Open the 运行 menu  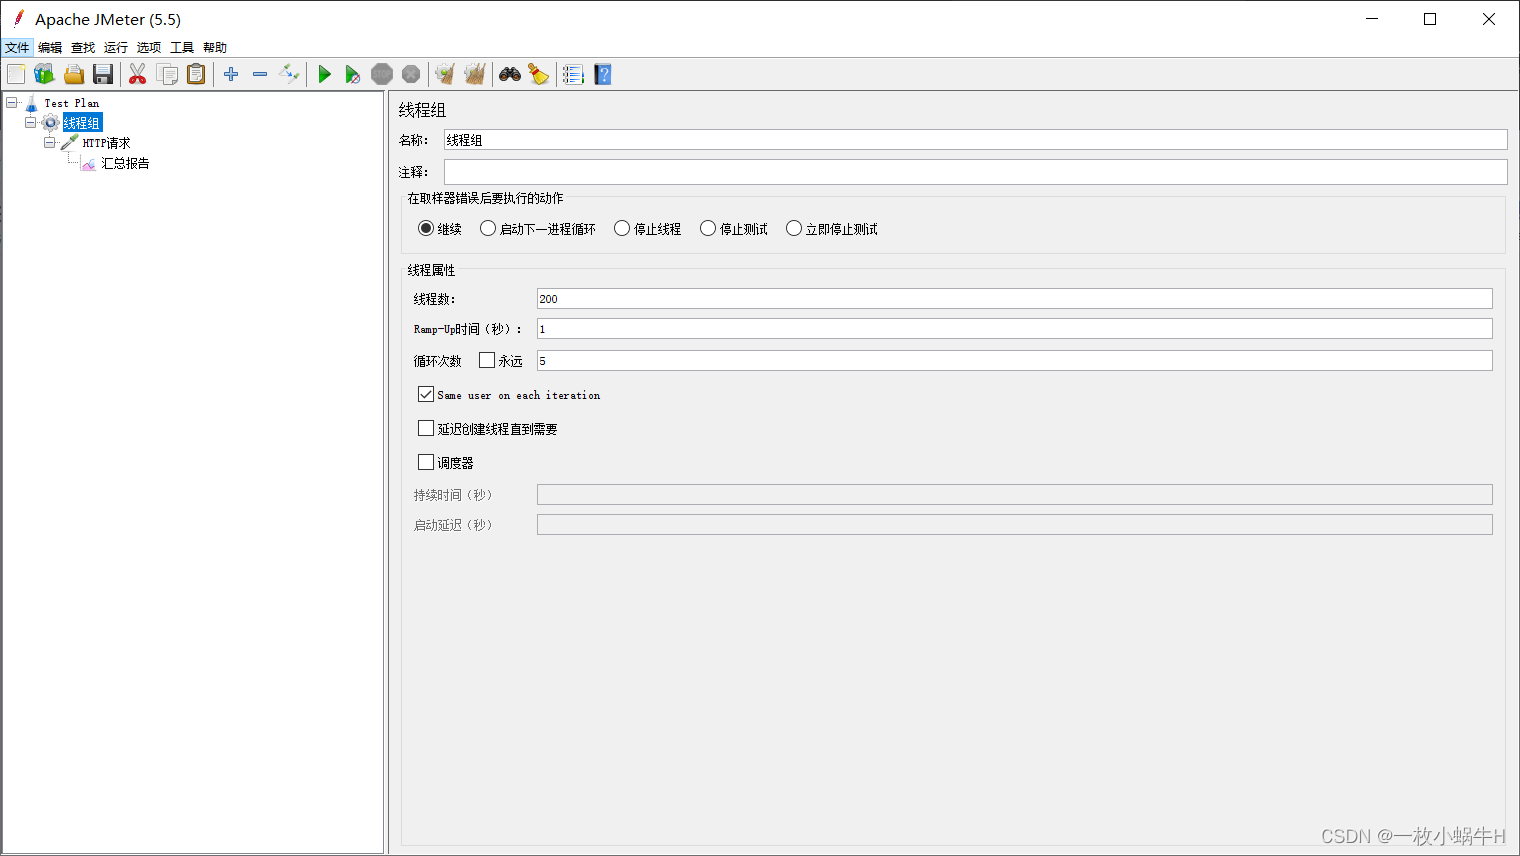pyautogui.click(x=116, y=47)
